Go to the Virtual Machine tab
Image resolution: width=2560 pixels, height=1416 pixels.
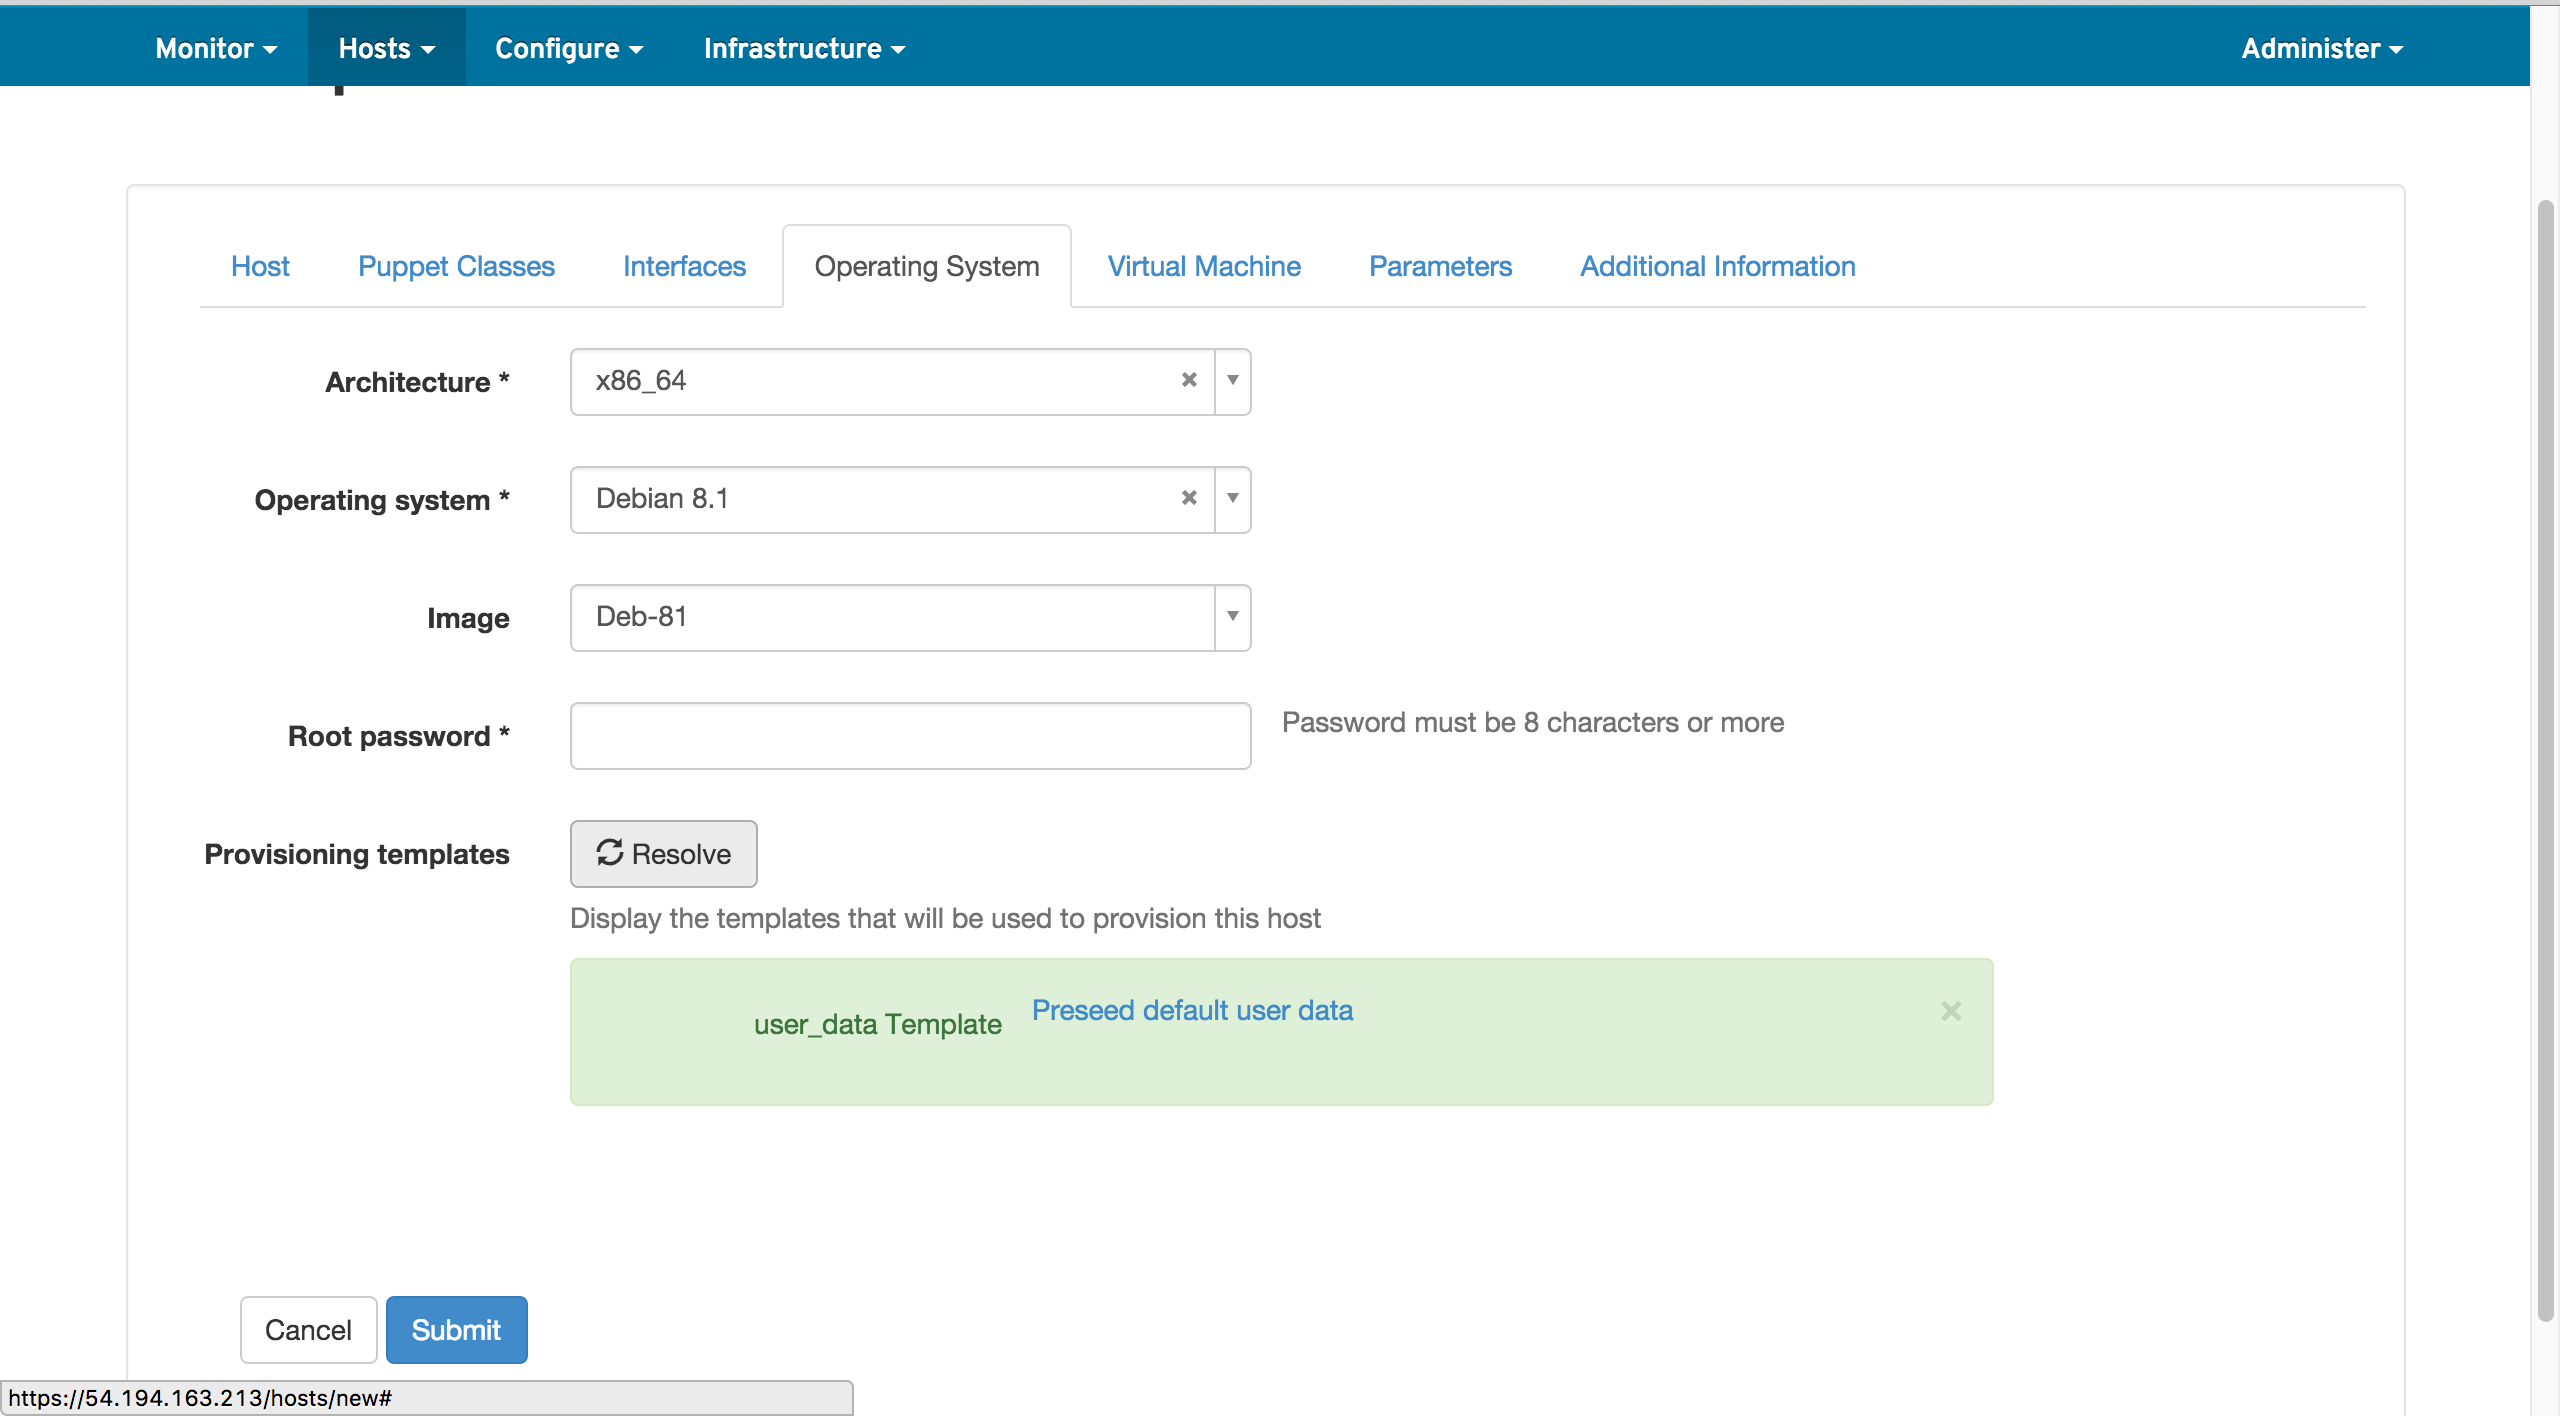pyautogui.click(x=1204, y=266)
